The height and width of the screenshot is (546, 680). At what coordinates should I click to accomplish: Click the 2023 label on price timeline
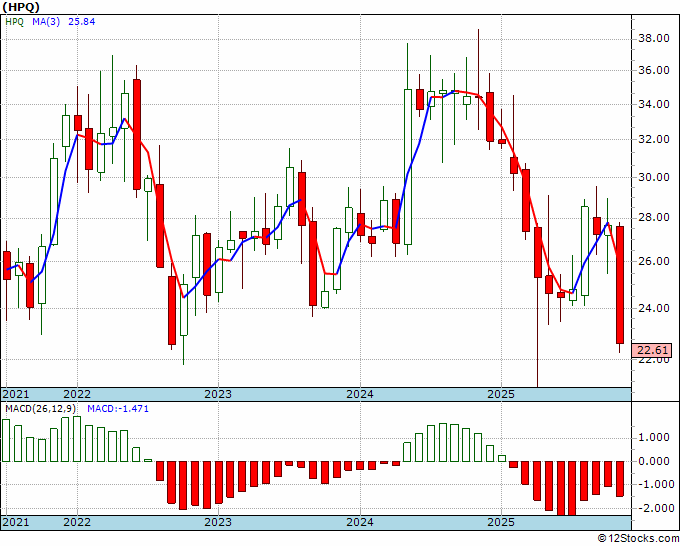click(218, 394)
